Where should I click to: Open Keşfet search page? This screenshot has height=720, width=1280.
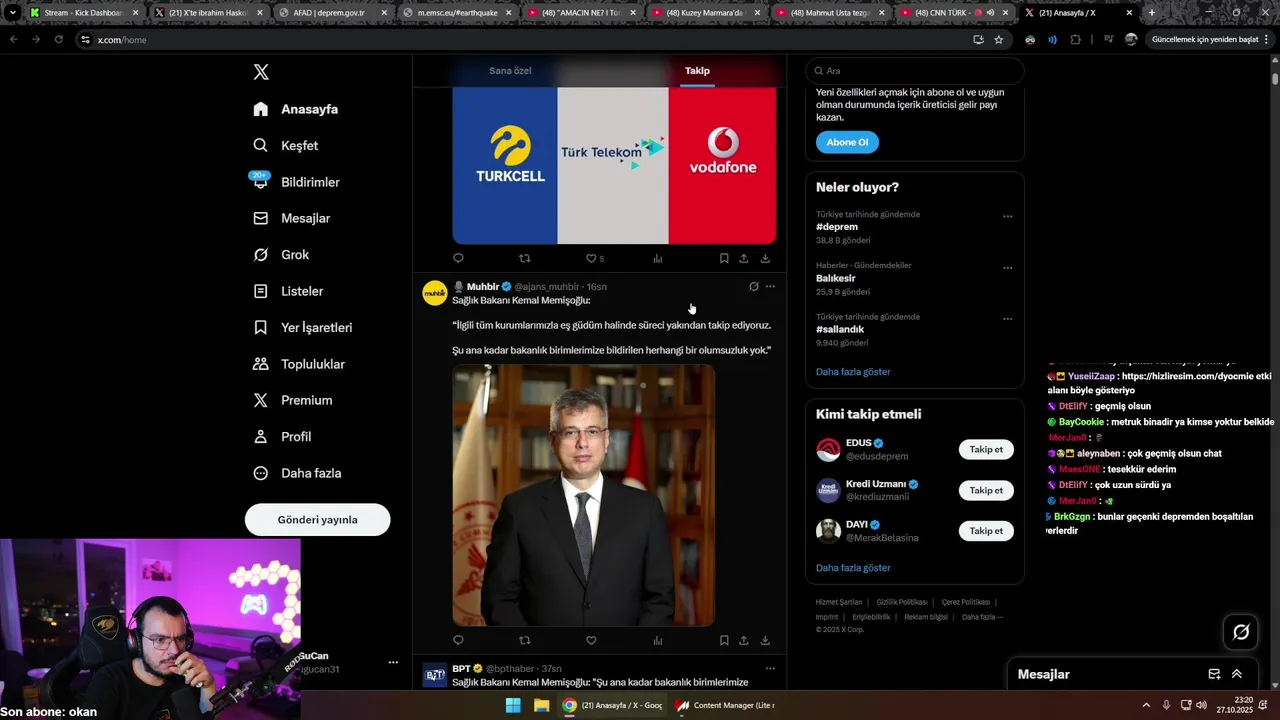pyautogui.click(x=286, y=145)
